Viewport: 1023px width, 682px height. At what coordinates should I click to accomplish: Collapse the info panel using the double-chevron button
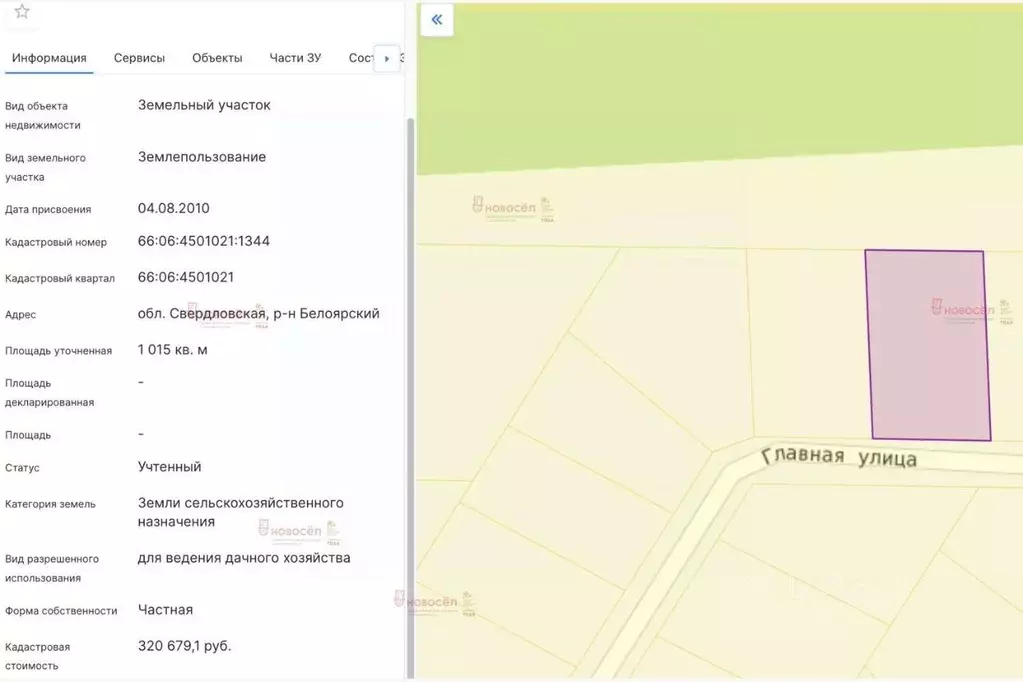[435, 19]
